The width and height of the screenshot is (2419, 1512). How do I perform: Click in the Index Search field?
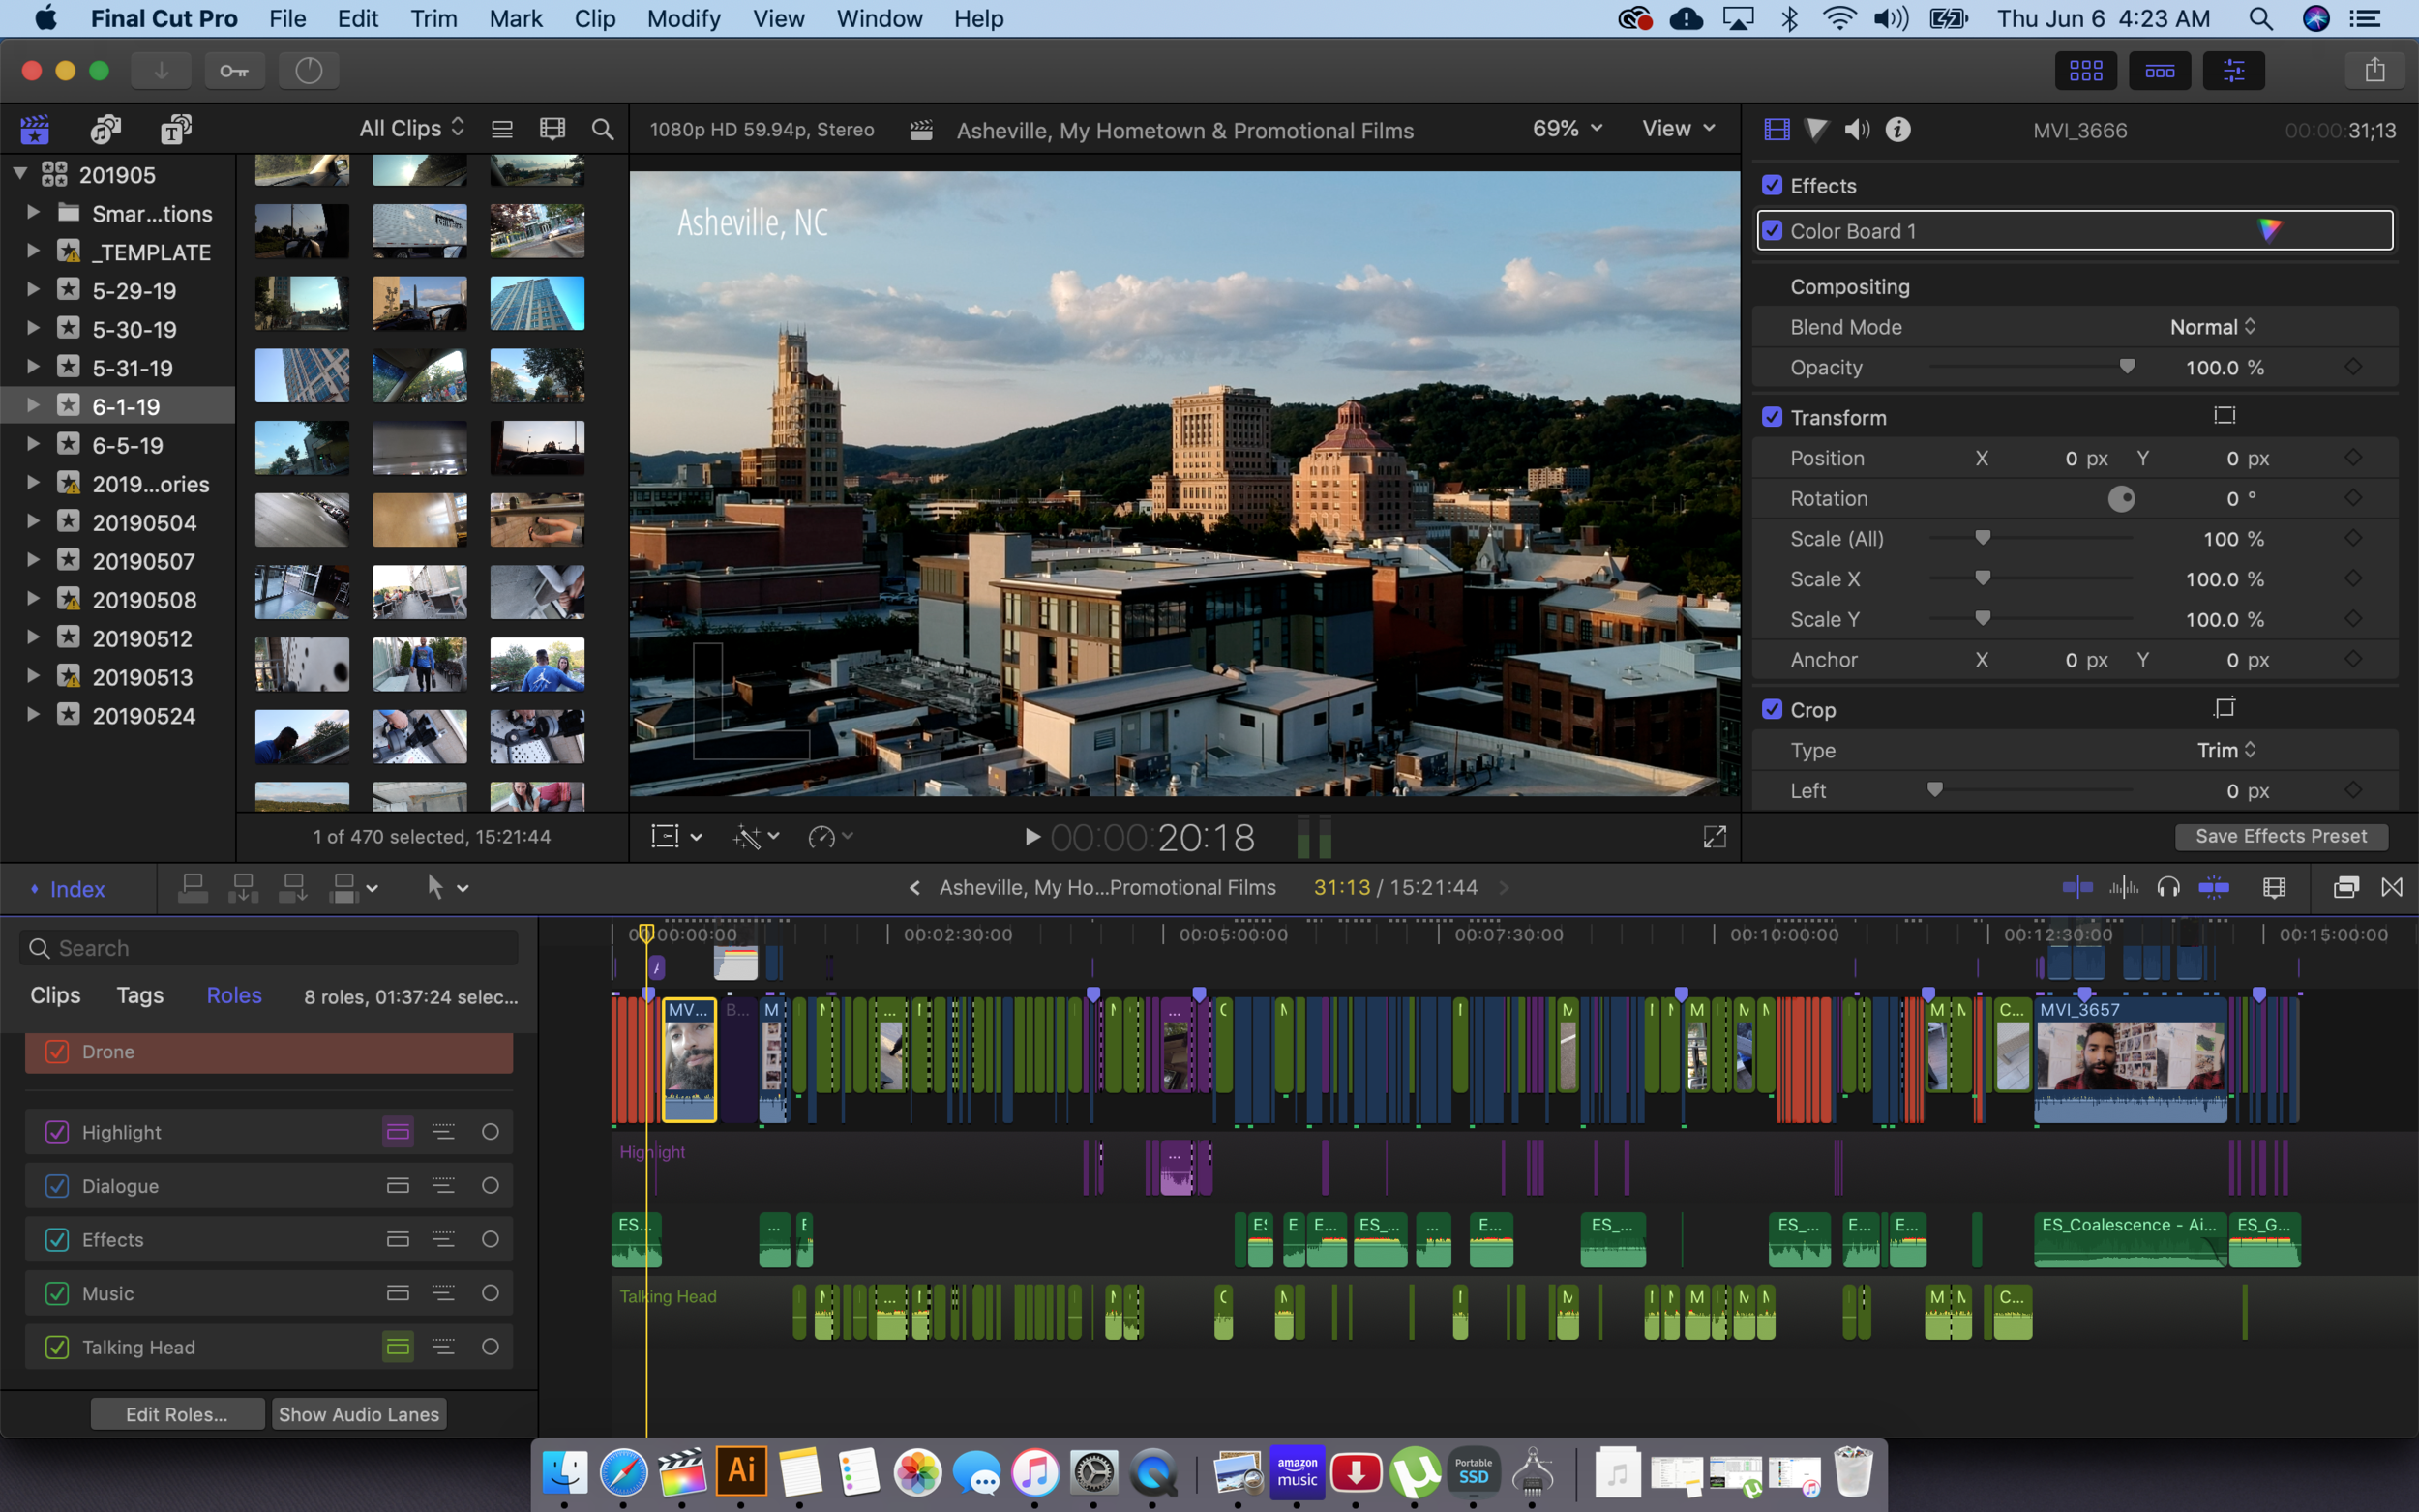(x=268, y=948)
